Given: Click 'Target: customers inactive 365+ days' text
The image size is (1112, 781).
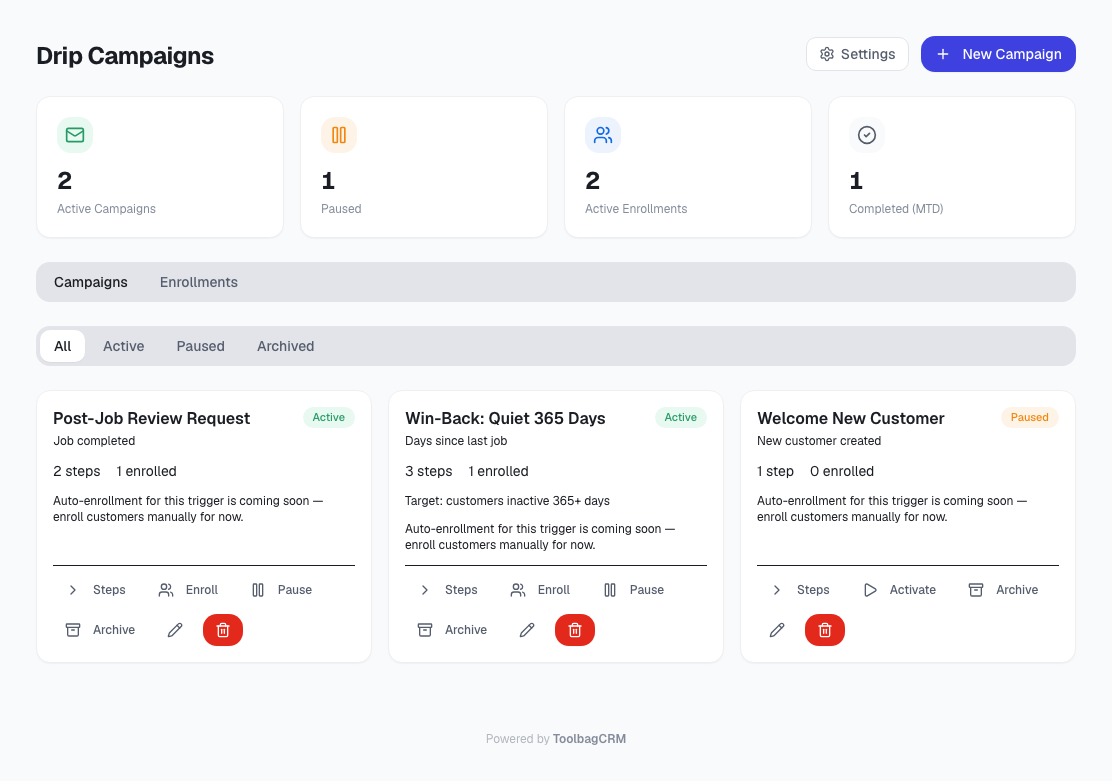Looking at the screenshot, I should click(x=507, y=501).
